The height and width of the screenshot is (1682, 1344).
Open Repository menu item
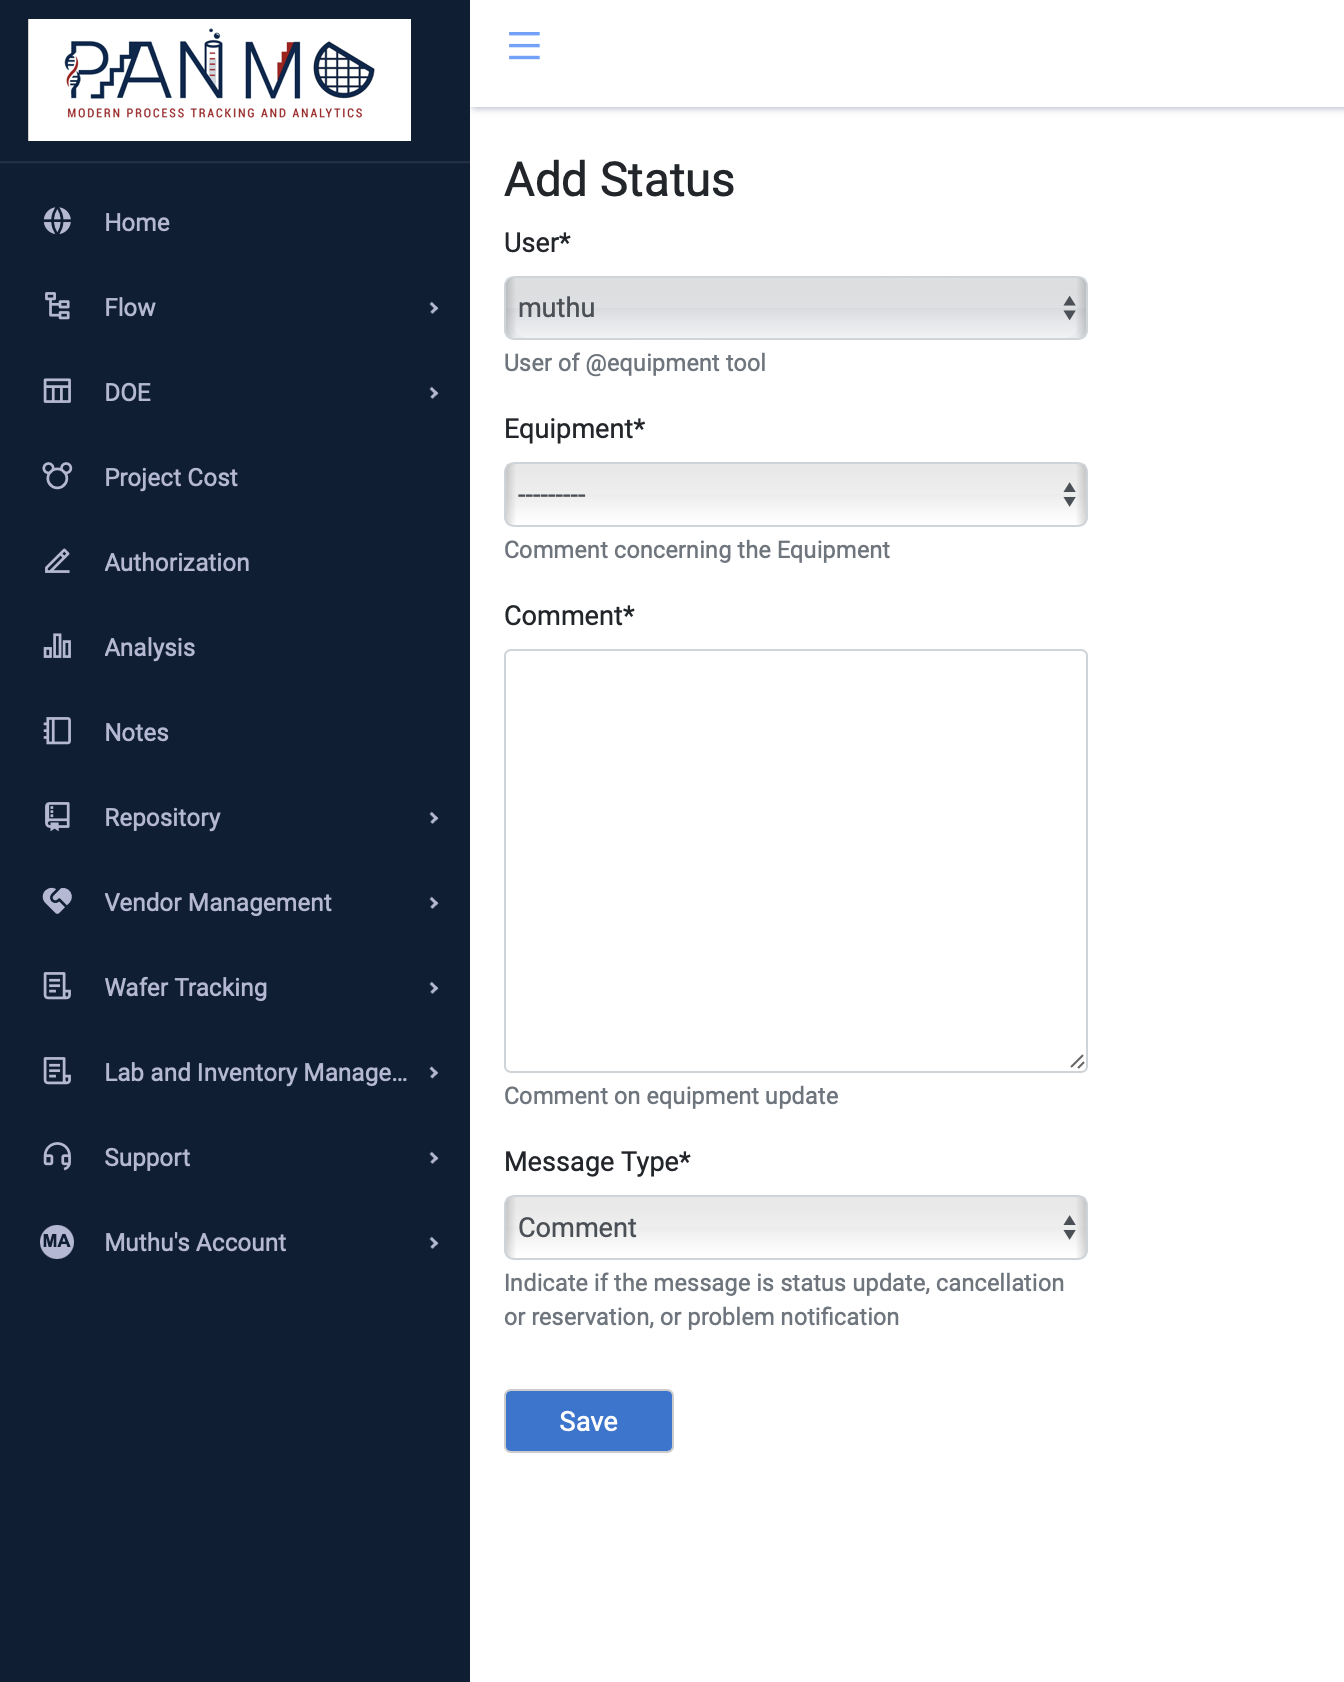pos(162,817)
